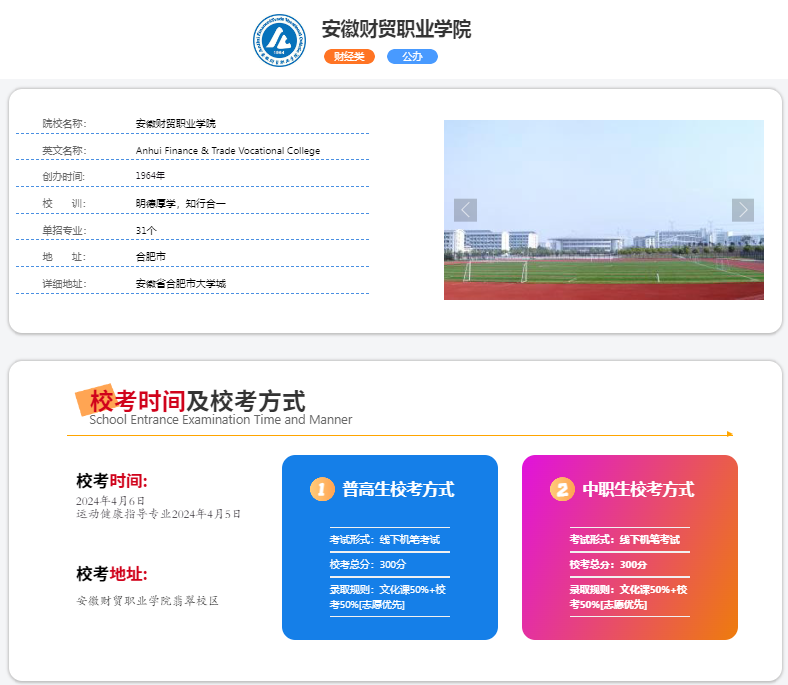Click the 院校名称 field label

click(64, 124)
